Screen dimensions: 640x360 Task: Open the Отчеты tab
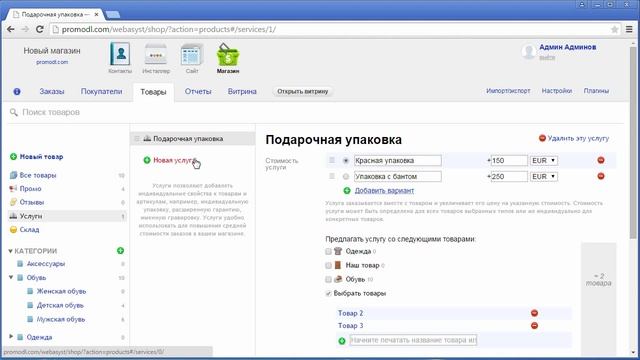tap(198, 91)
